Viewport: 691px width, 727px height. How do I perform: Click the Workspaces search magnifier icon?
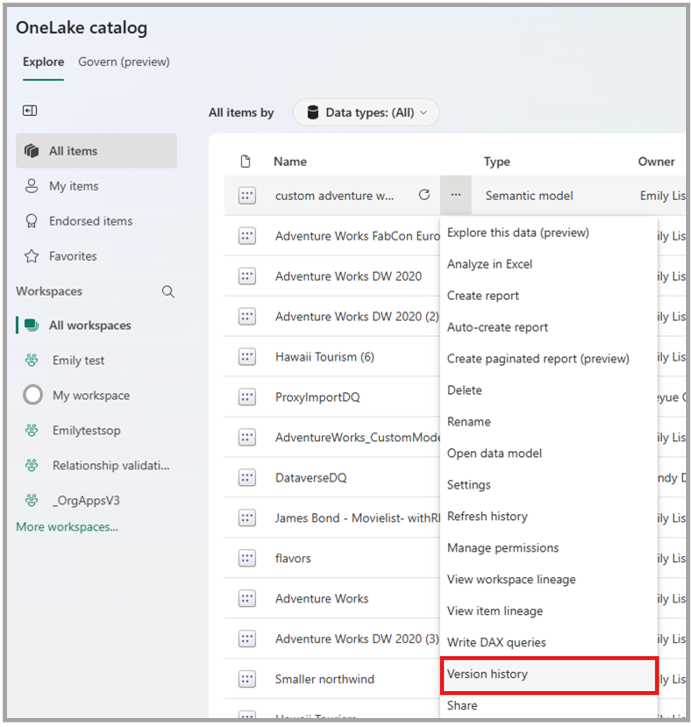pos(168,292)
